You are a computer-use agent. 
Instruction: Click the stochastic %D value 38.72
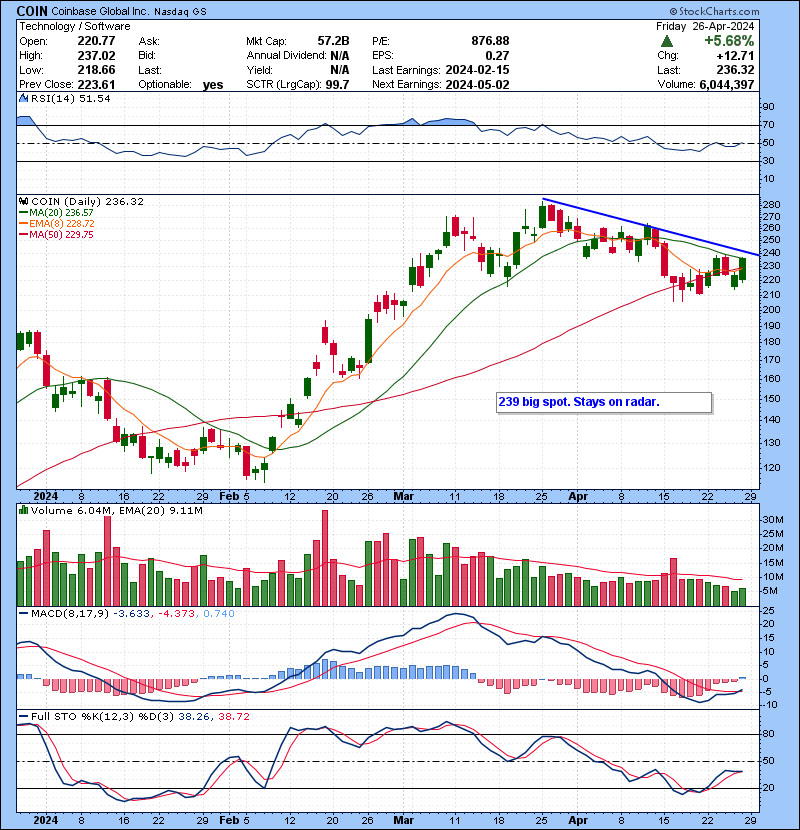click(x=233, y=716)
